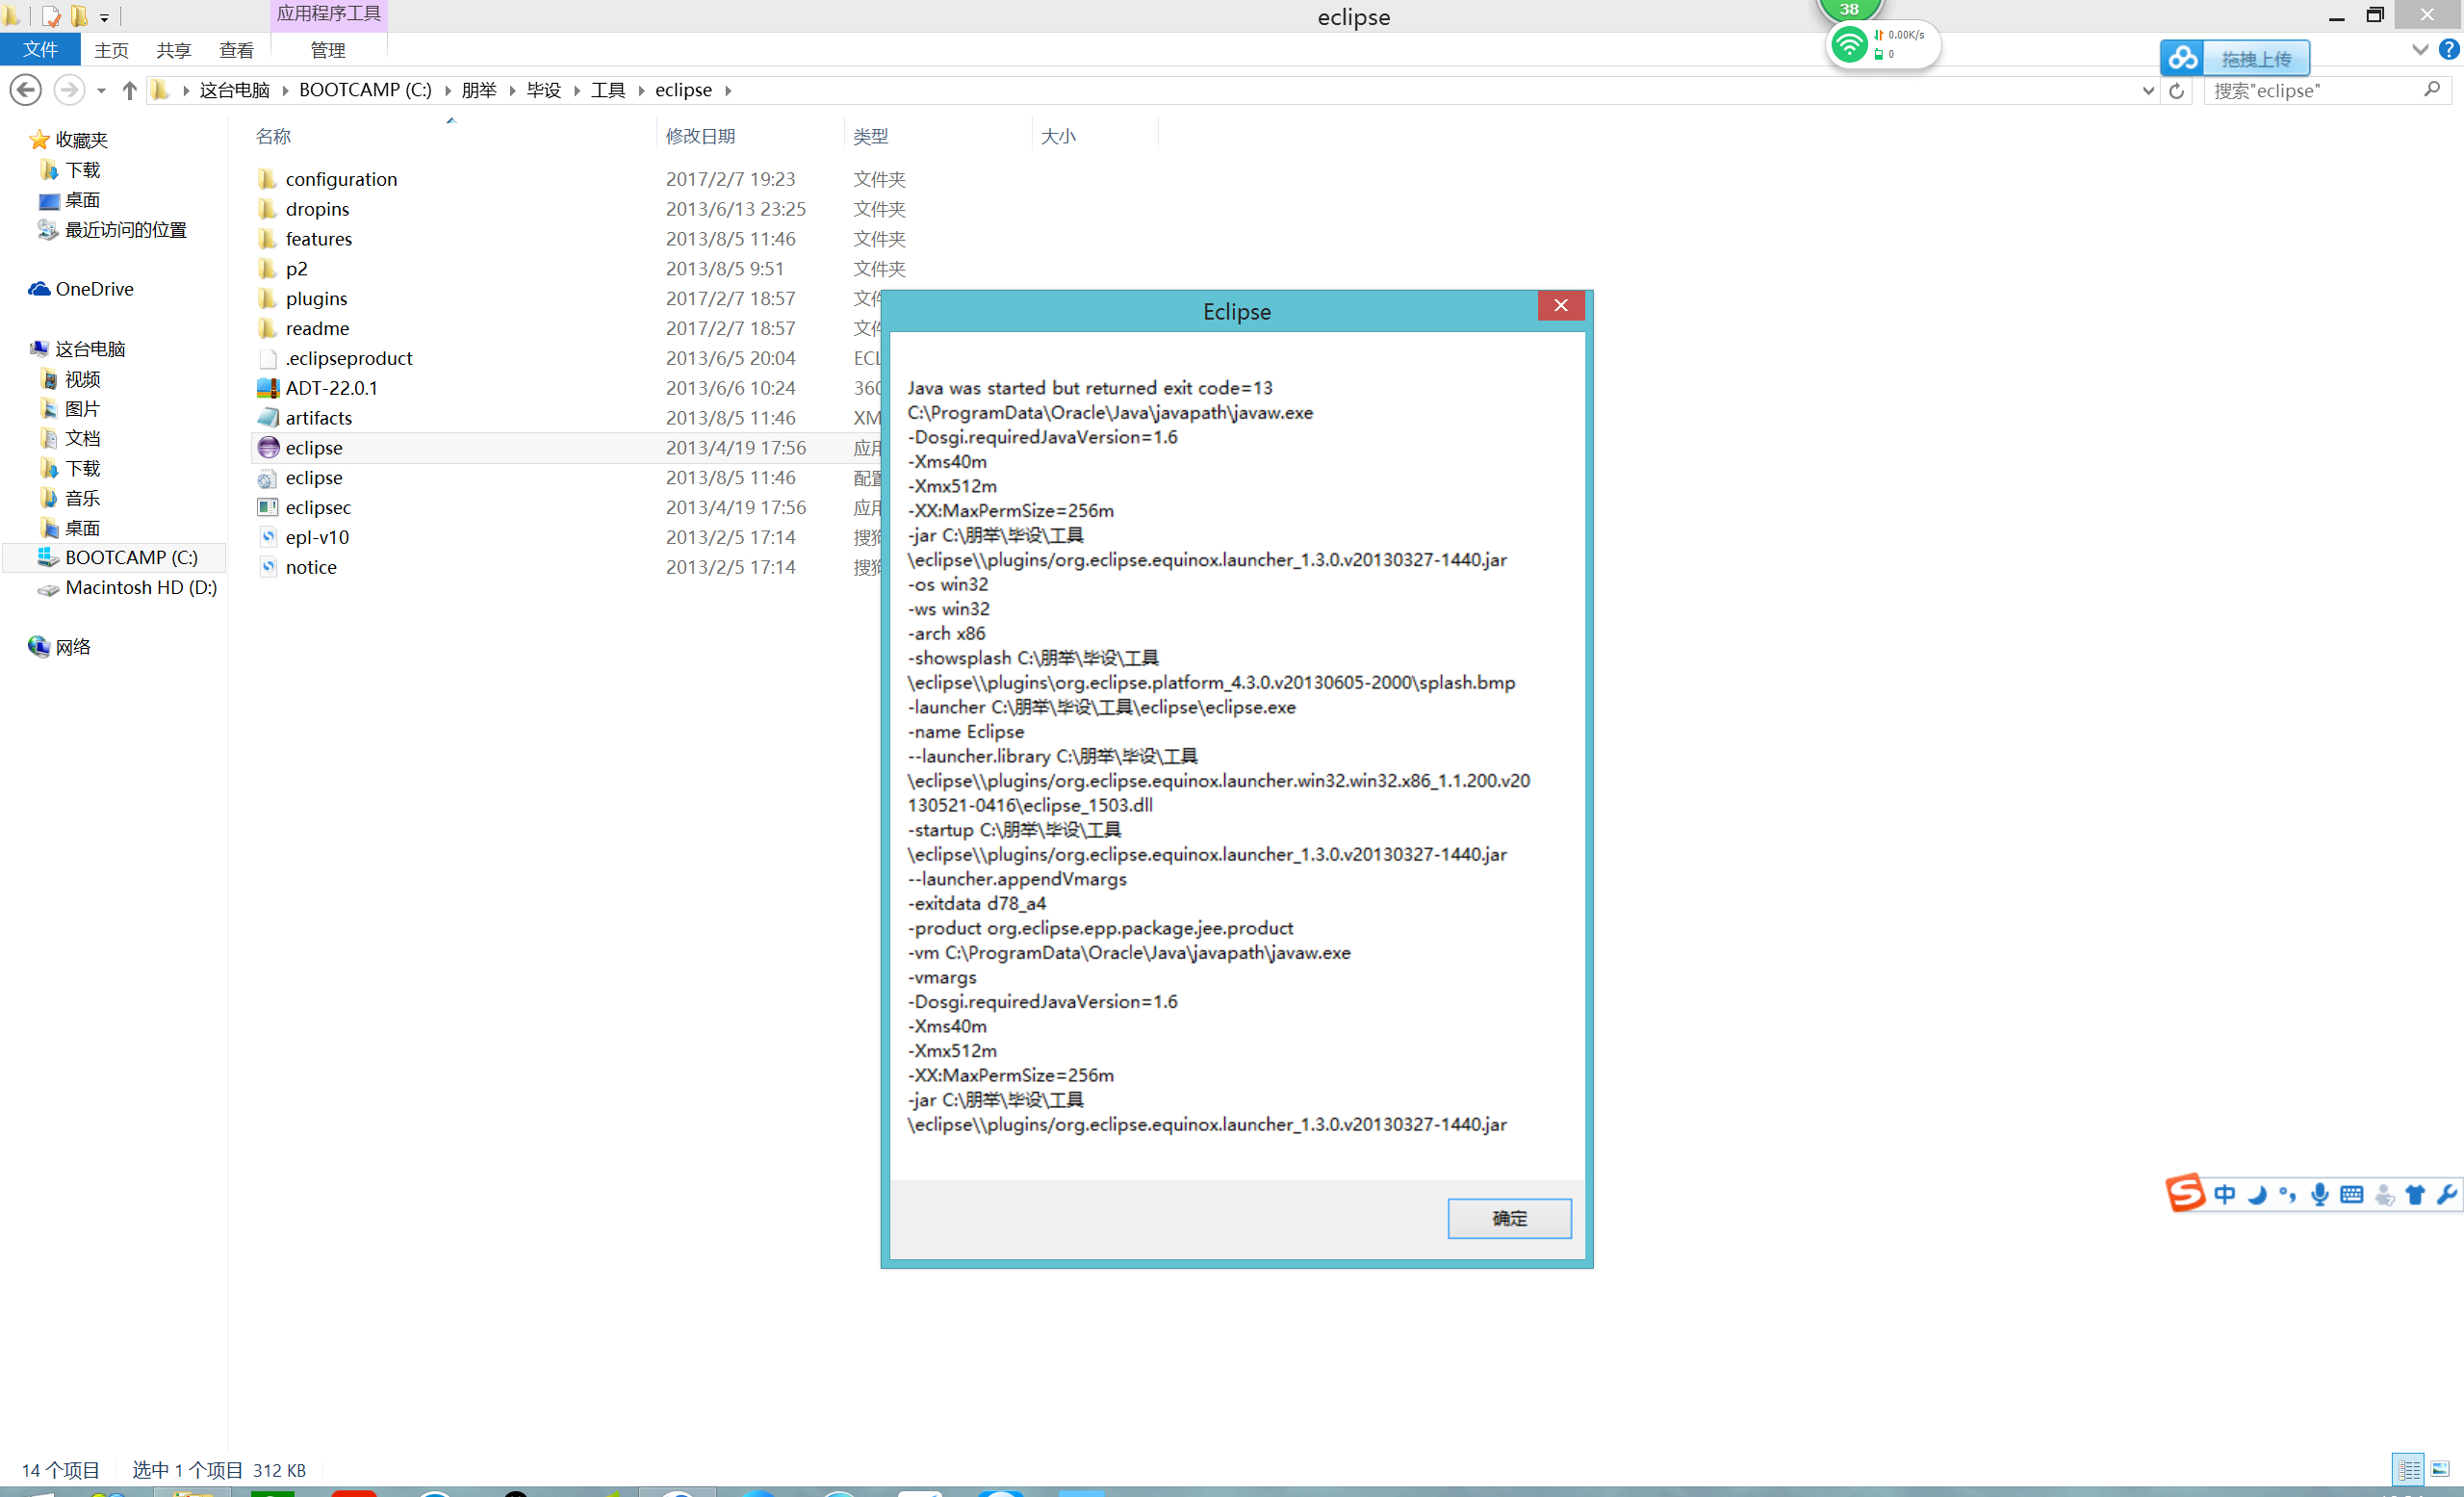The image size is (2464, 1497).
Task: Click the back navigation arrow
Action: [x=26, y=91]
